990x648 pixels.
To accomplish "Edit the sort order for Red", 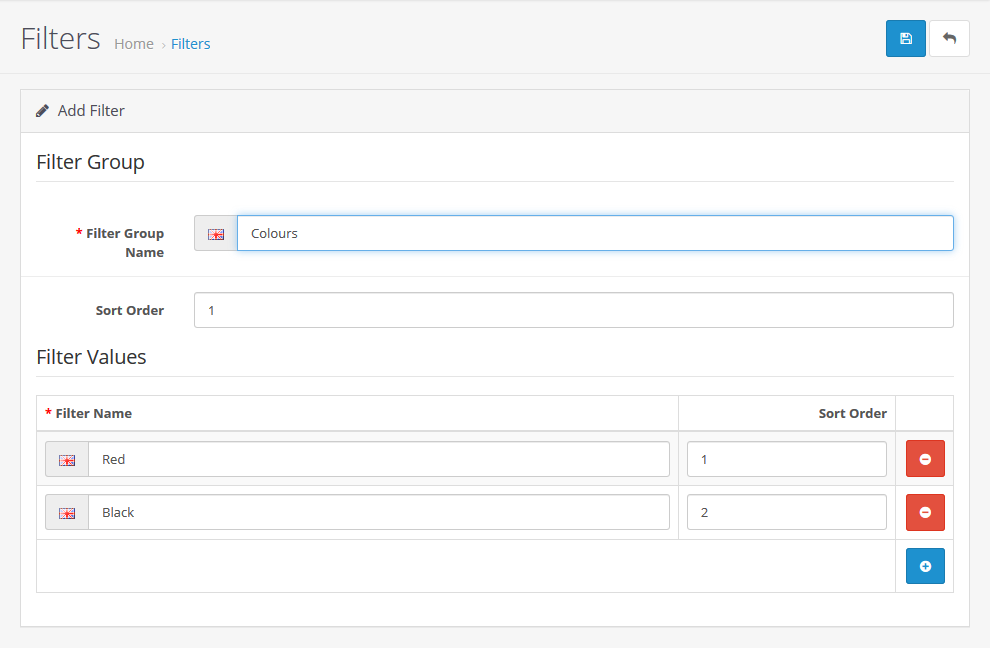I will [x=786, y=459].
